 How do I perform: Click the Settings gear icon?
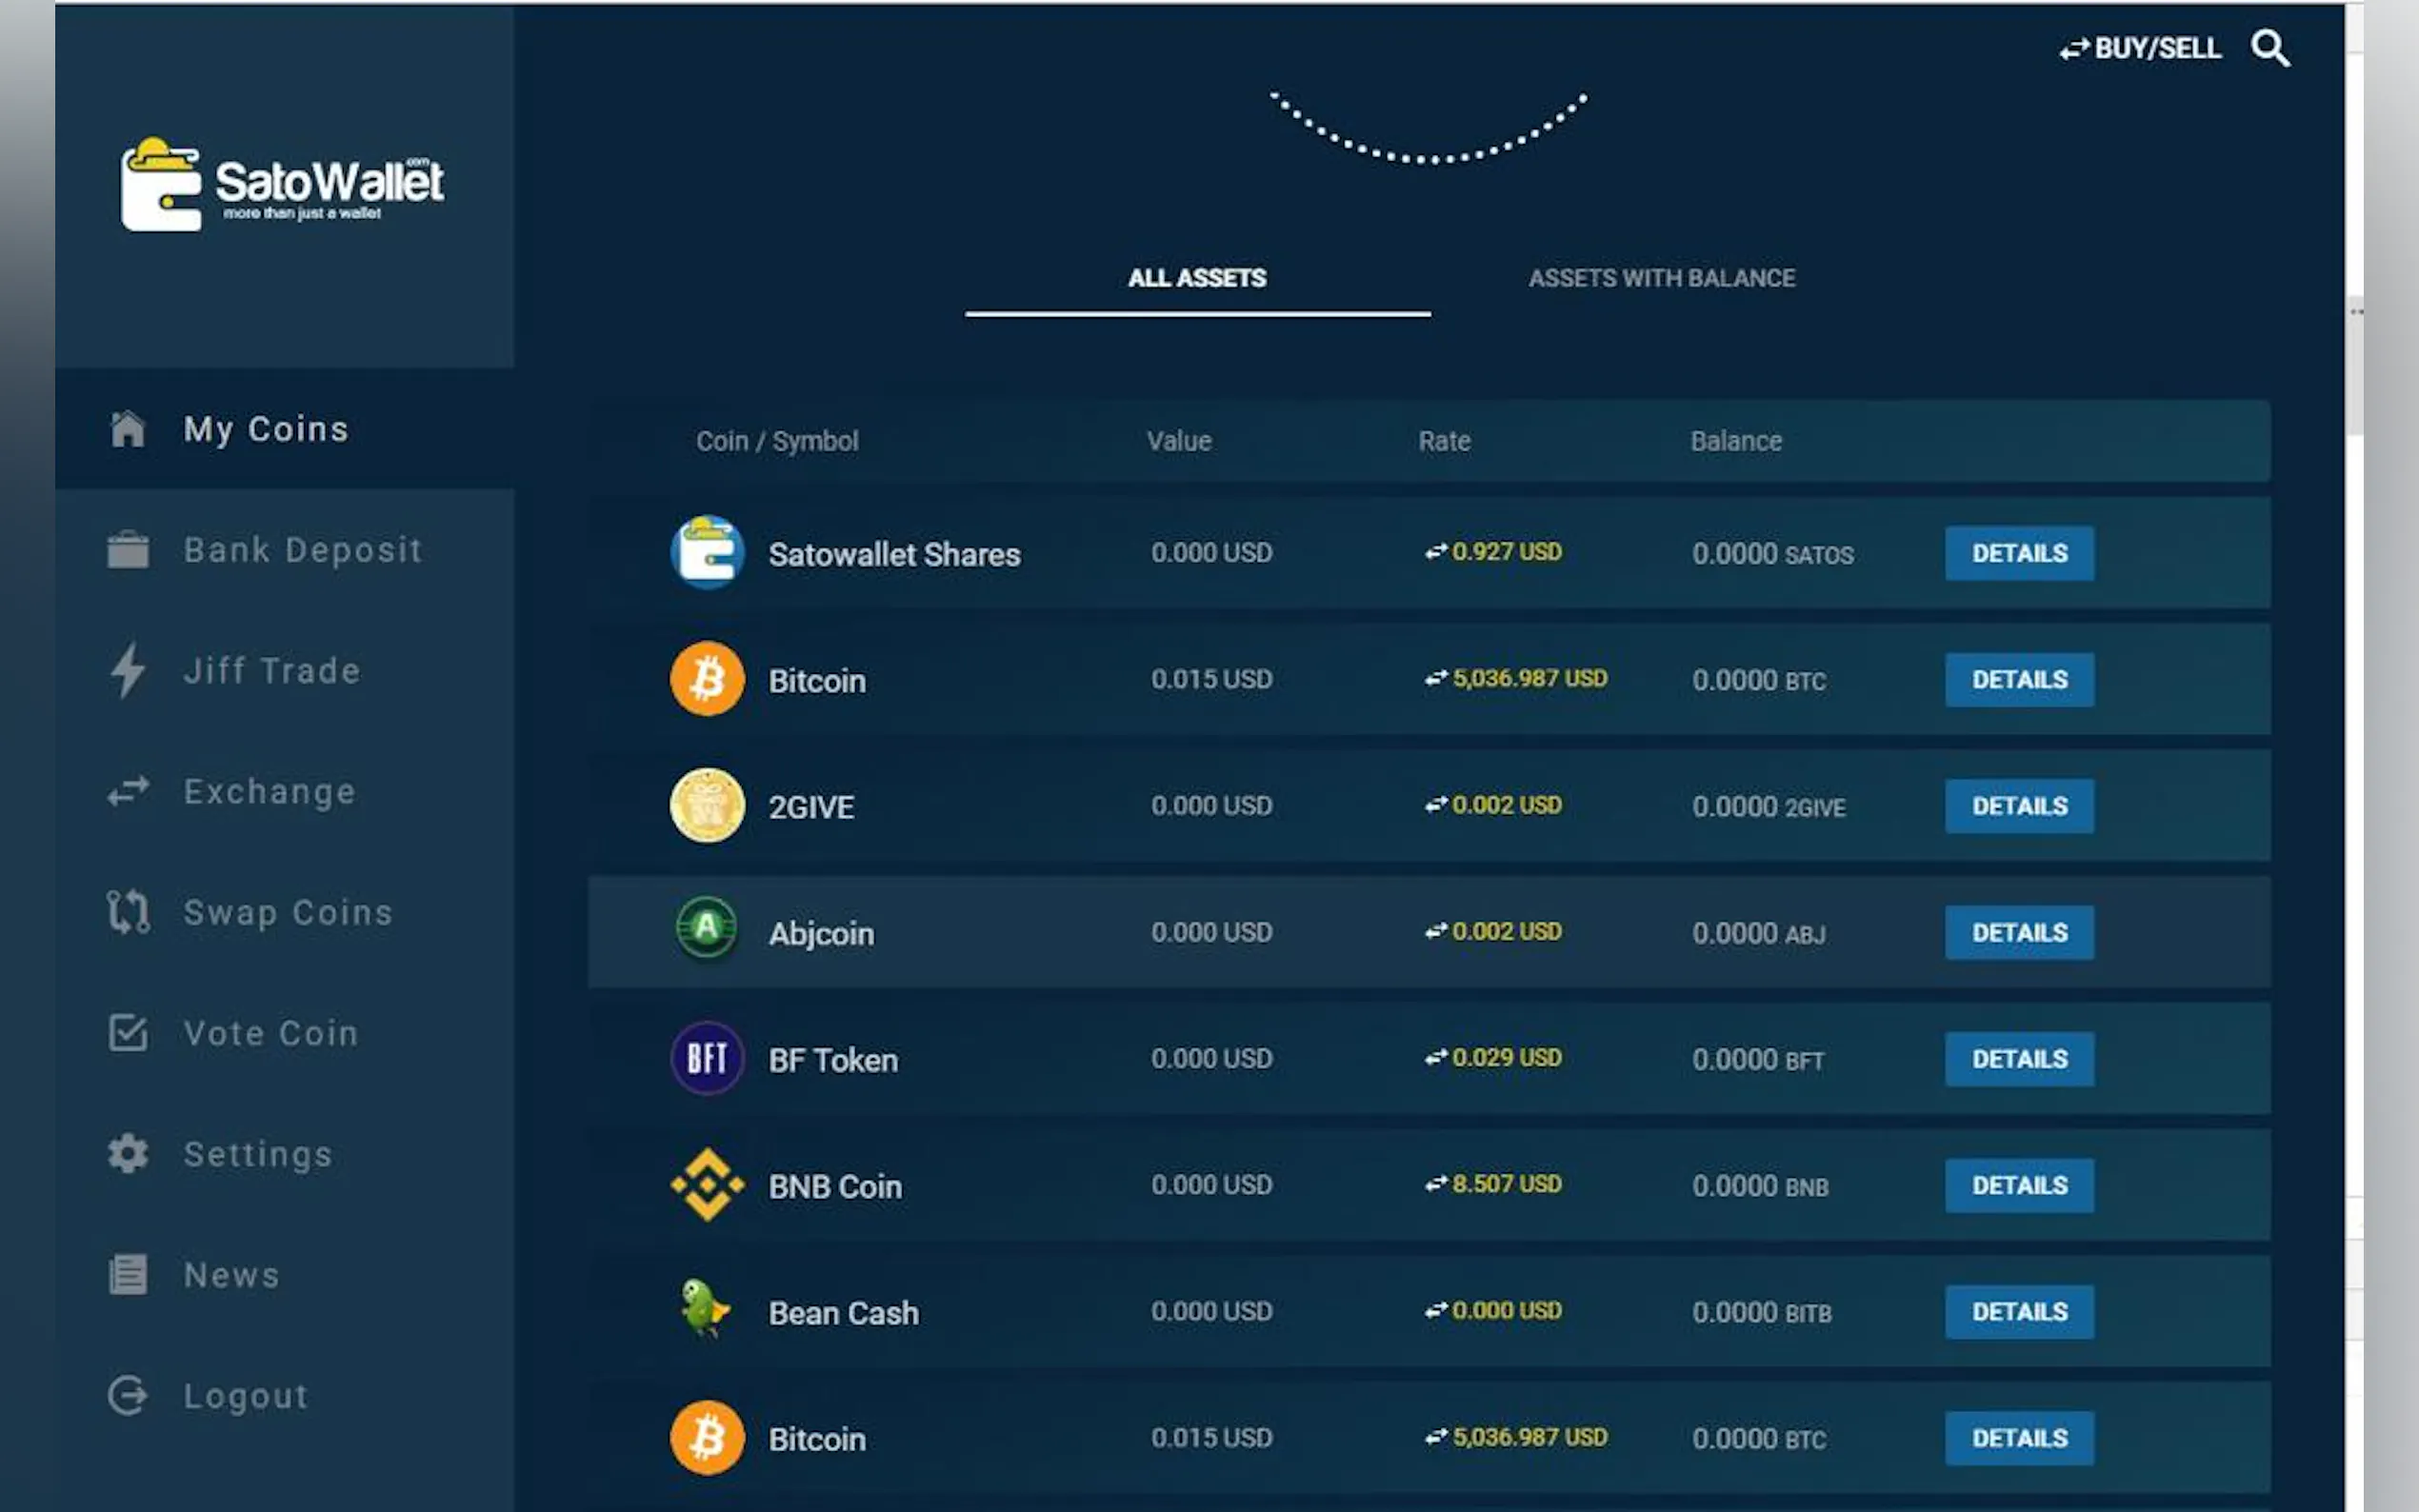pos(128,1154)
